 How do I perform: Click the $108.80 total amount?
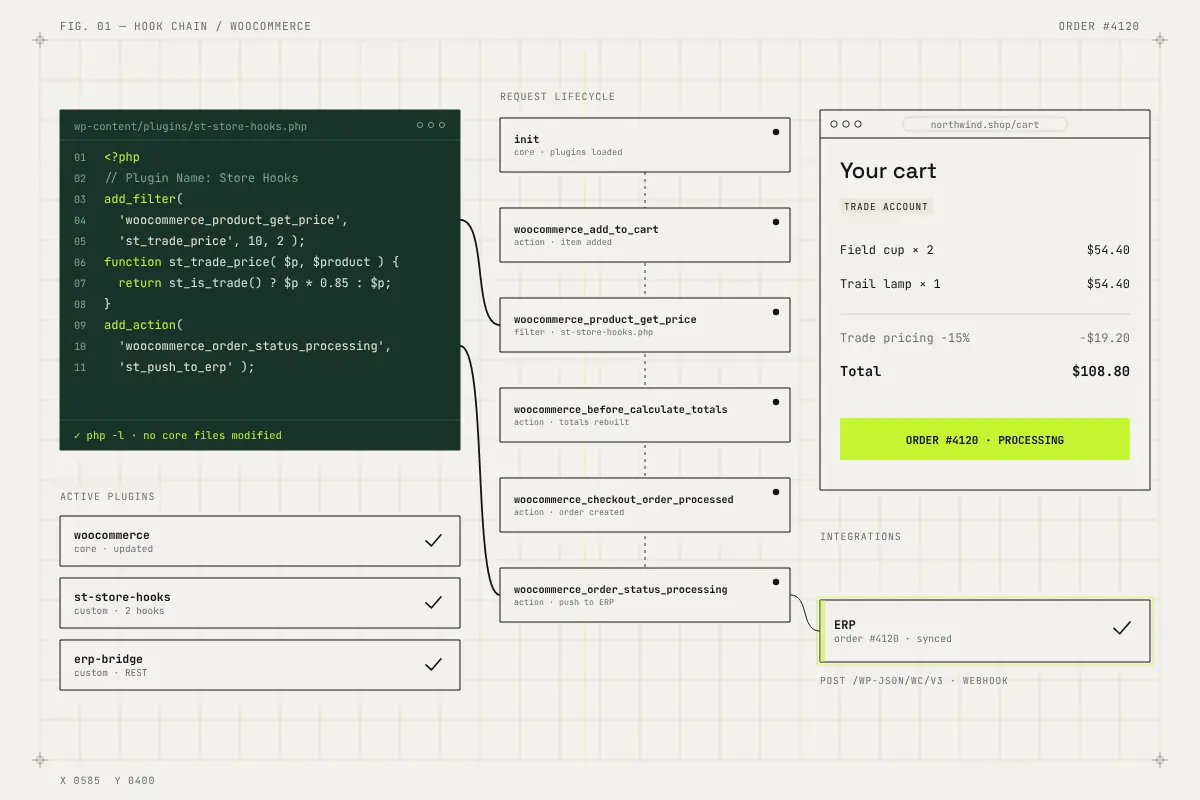point(1101,371)
